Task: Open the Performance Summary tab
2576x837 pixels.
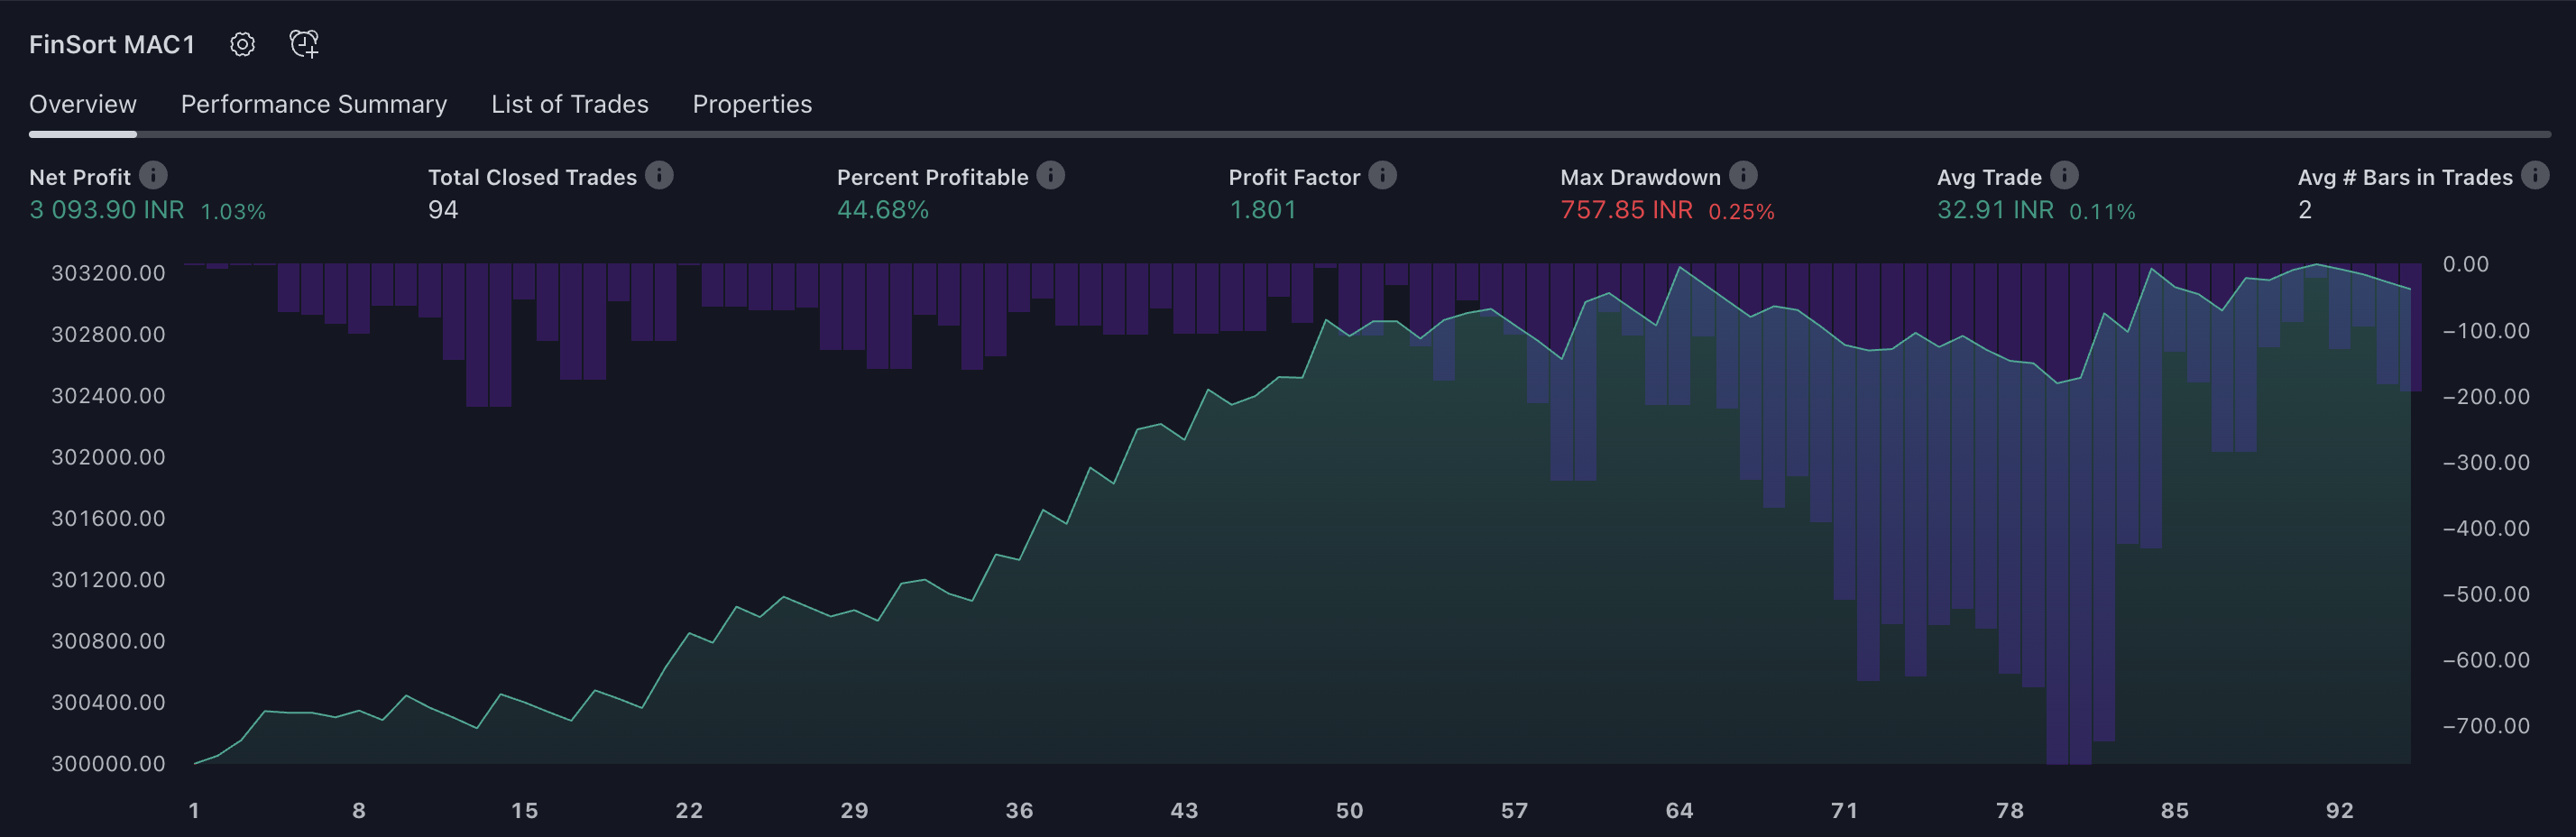Action: tap(314, 104)
